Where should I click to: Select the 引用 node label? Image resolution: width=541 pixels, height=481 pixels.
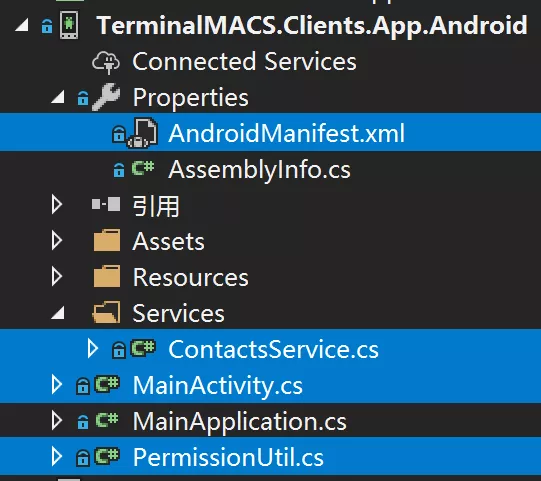coord(156,206)
